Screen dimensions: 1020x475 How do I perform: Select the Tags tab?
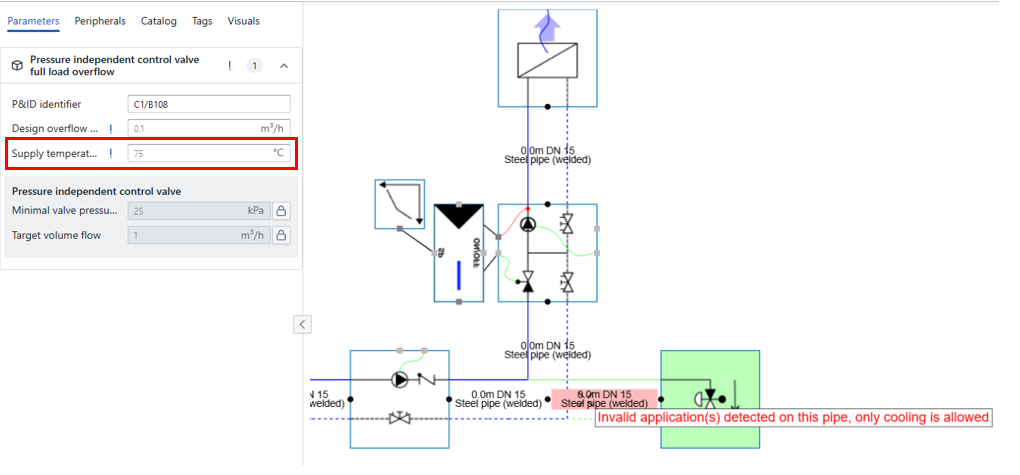click(x=202, y=21)
